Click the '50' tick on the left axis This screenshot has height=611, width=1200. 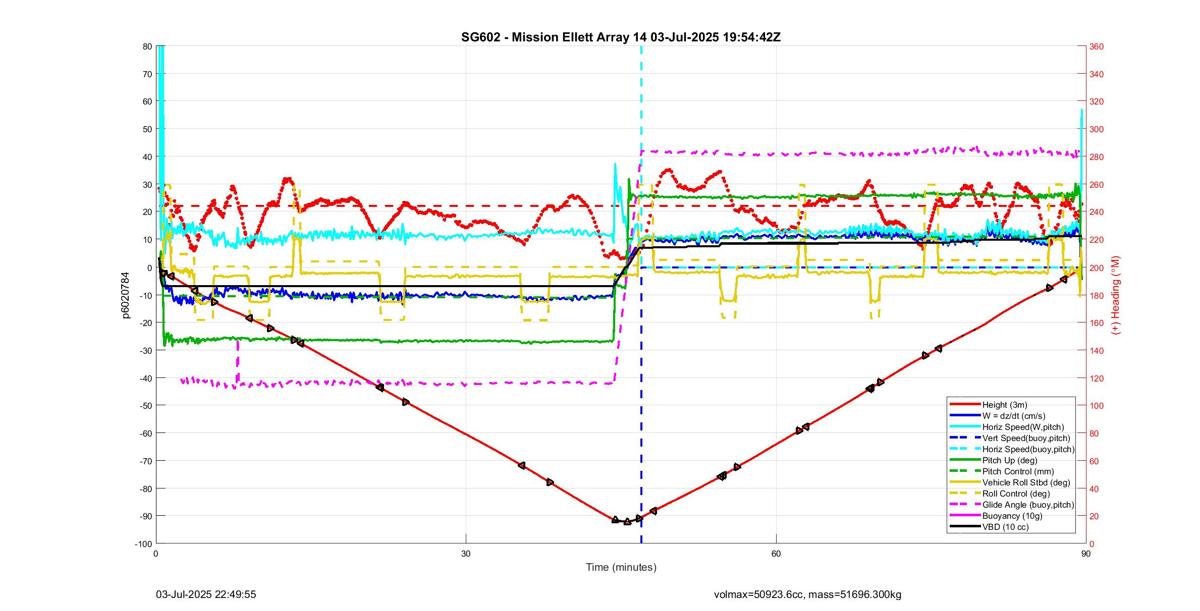pyautogui.click(x=146, y=129)
